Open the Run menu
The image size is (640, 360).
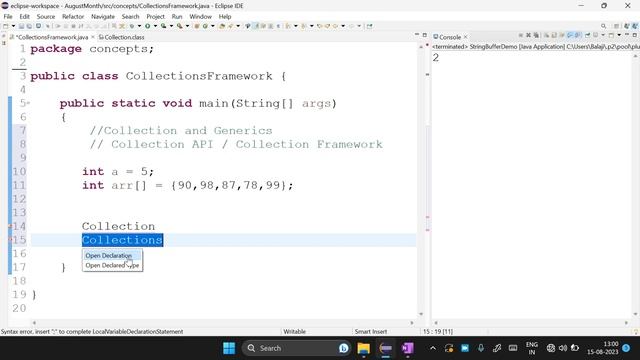(x=177, y=16)
